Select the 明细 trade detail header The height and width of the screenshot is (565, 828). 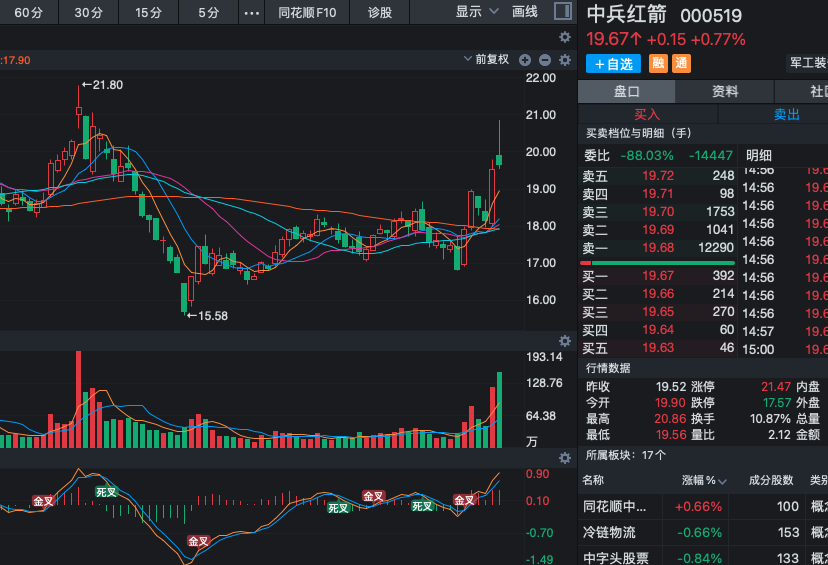759,155
